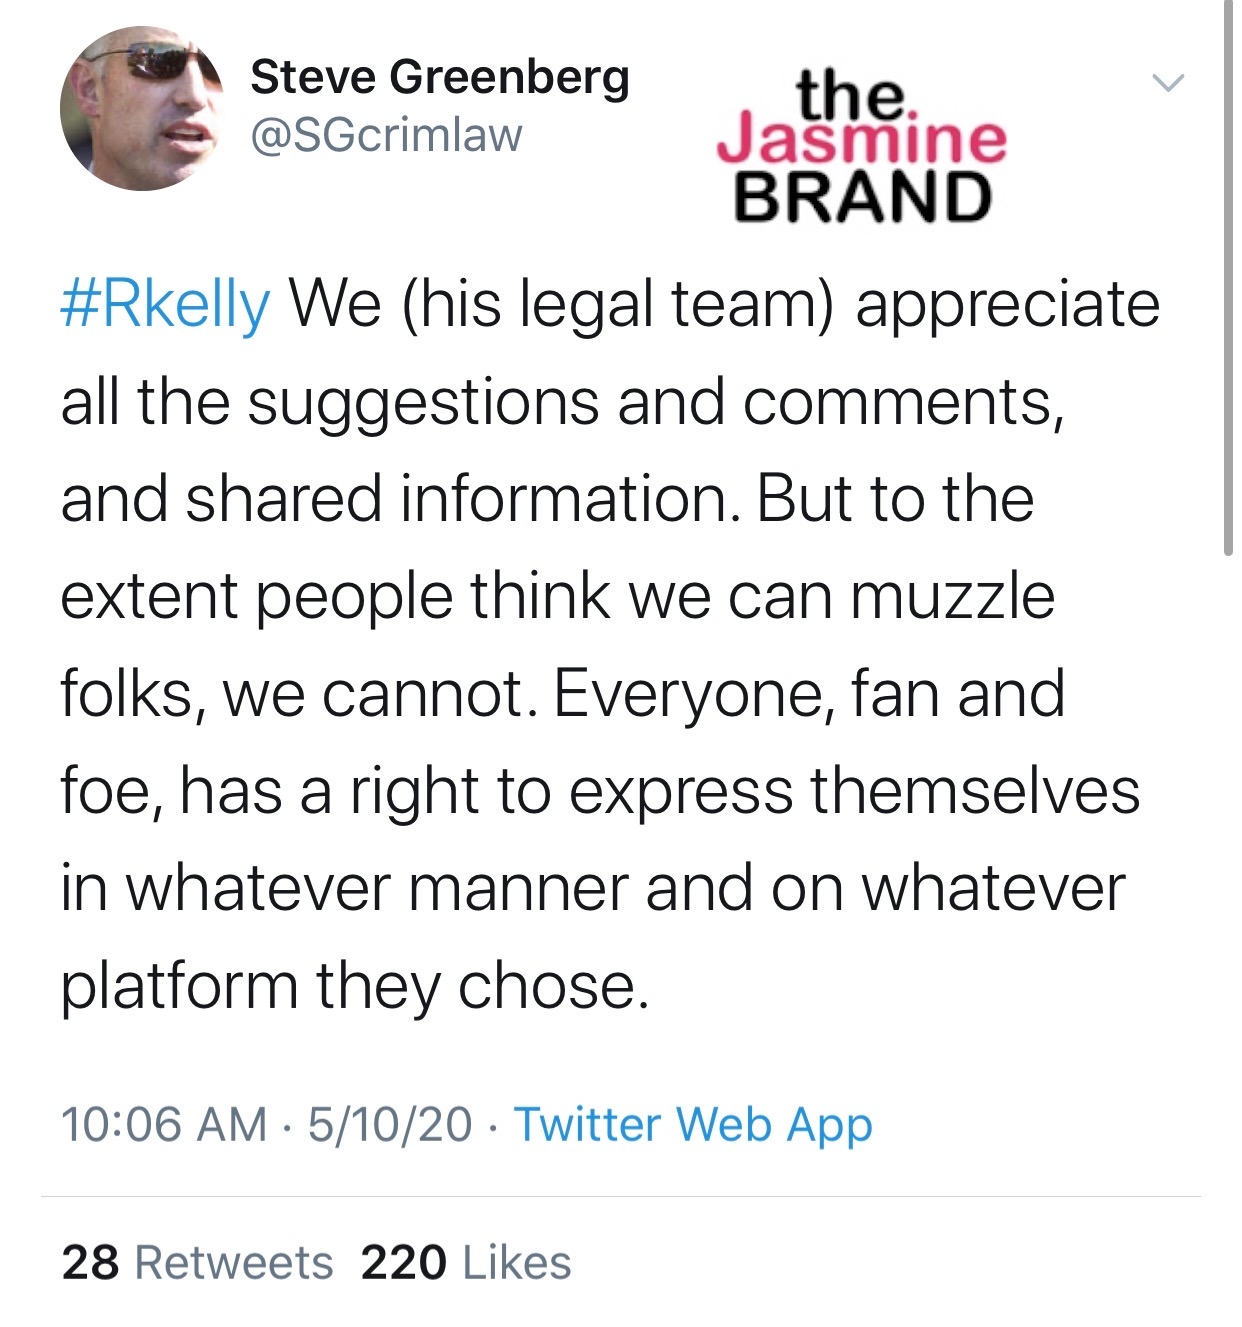Image resolution: width=1242 pixels, height=1327 pixels.
Task: Click the Jasmine Brand watermark logo
Action: pyautogui.click(x=861, y=146)
